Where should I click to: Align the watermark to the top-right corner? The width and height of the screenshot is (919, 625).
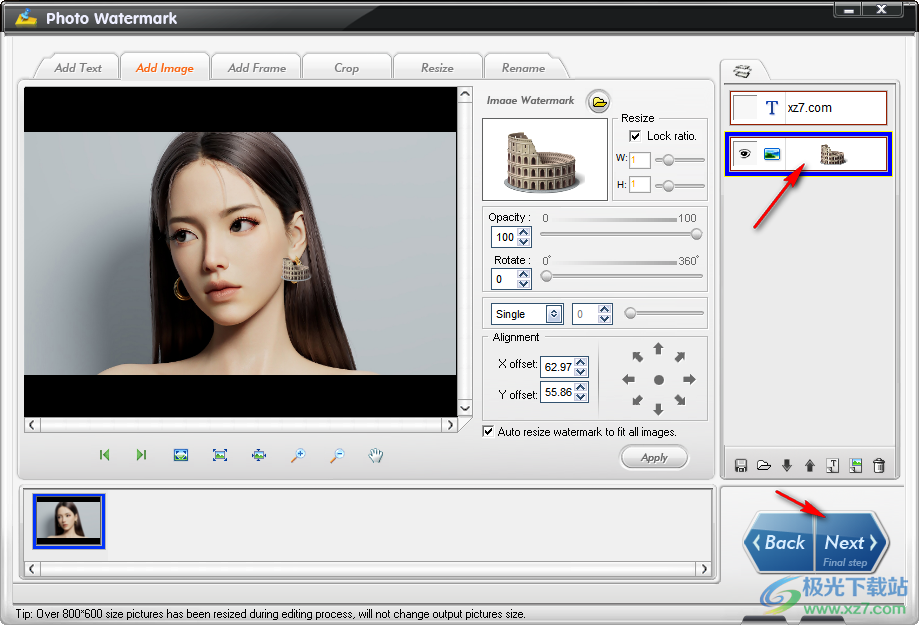click(680, 356)
